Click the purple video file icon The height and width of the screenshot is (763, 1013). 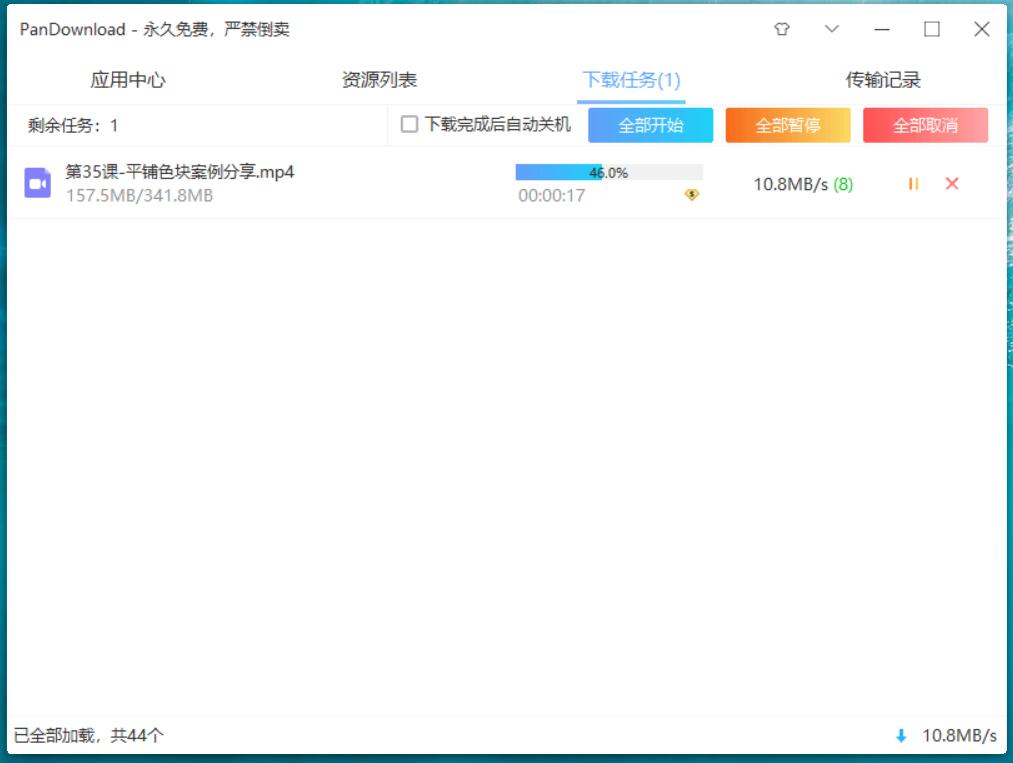[x=38, y=183]
